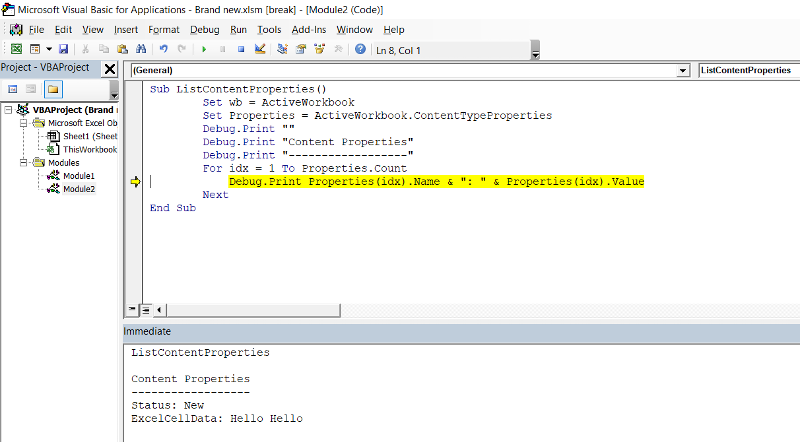Stop execution with the Reset square

tap(241, 49)
